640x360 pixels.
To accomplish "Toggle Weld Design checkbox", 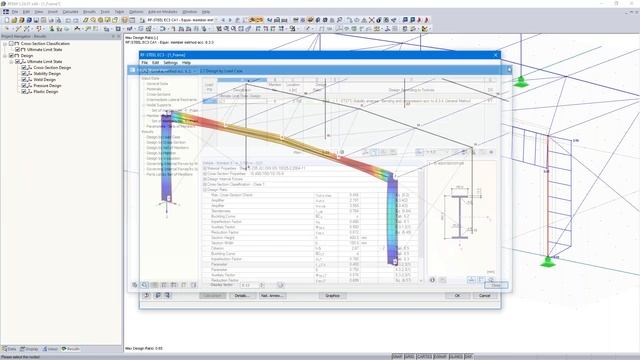I will coord(24,80).
